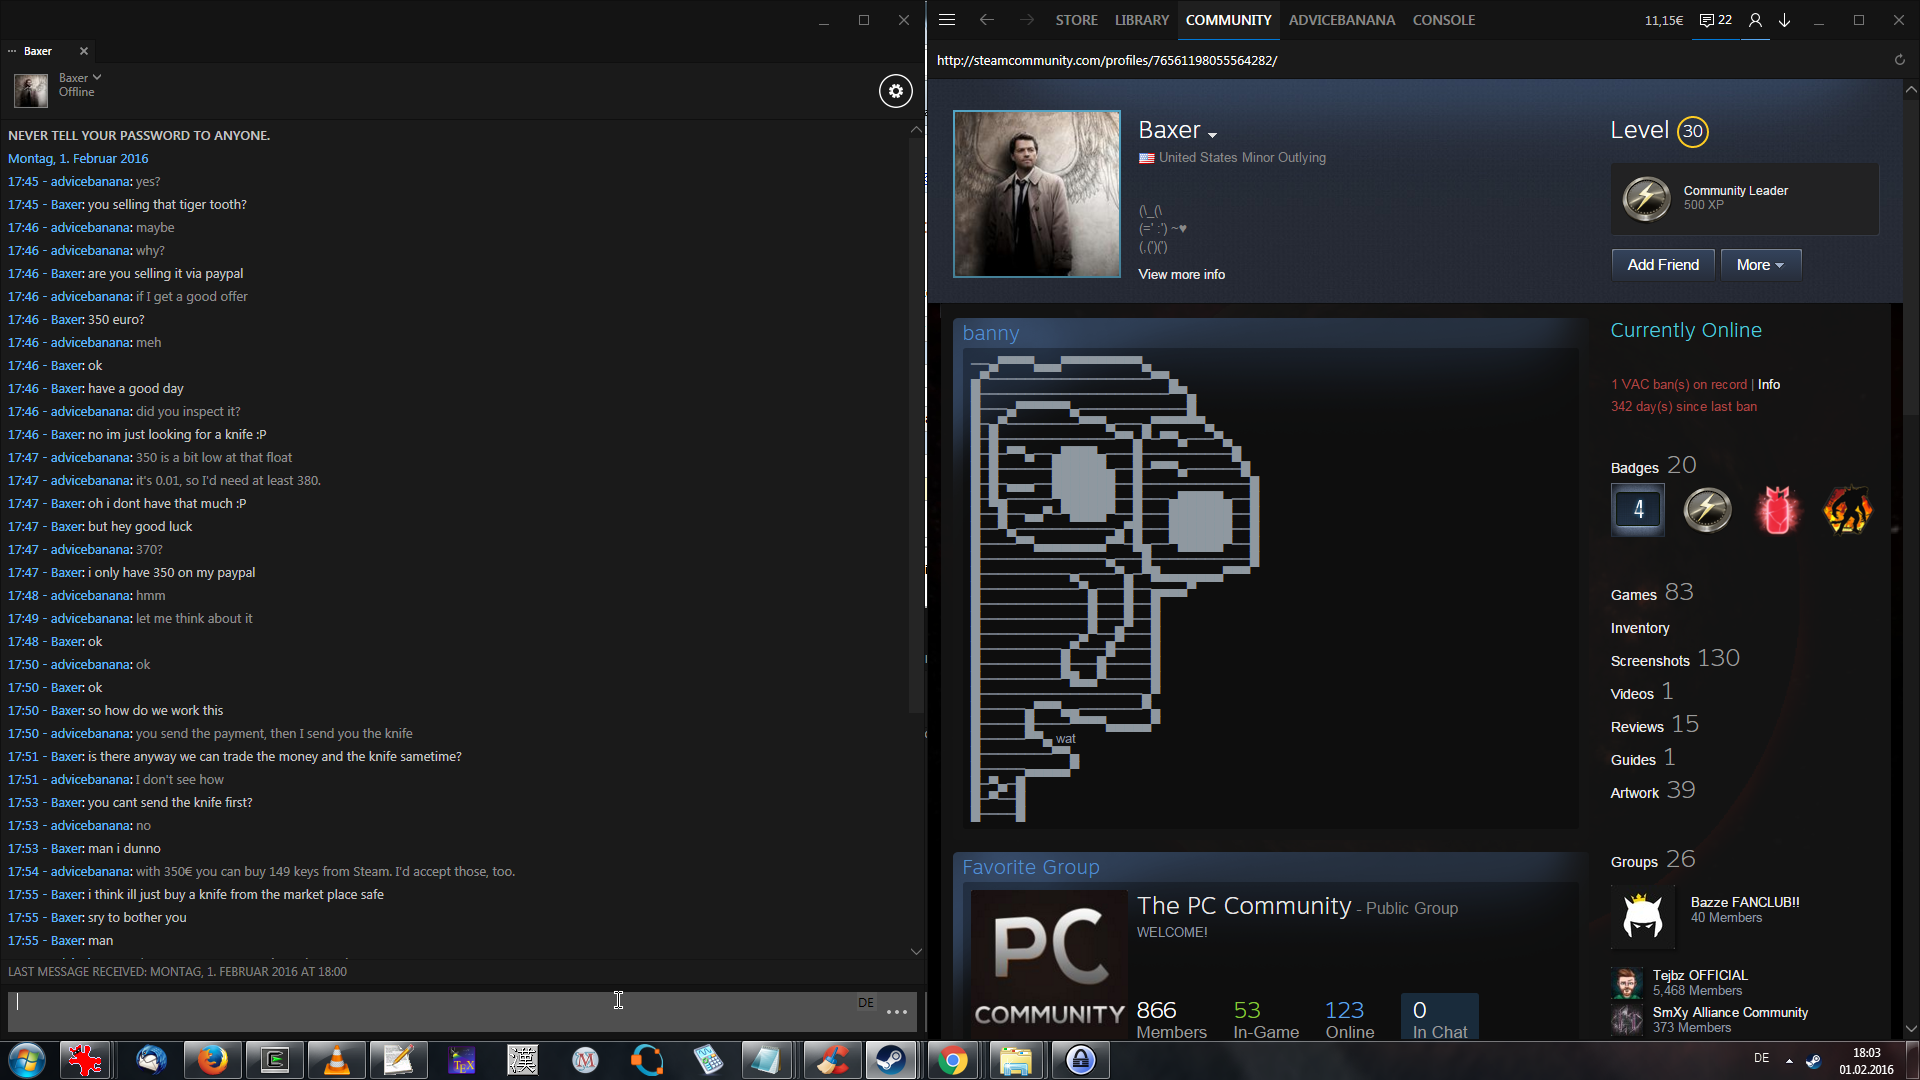
Task: Click the account profile icon
Action: 1755,20
